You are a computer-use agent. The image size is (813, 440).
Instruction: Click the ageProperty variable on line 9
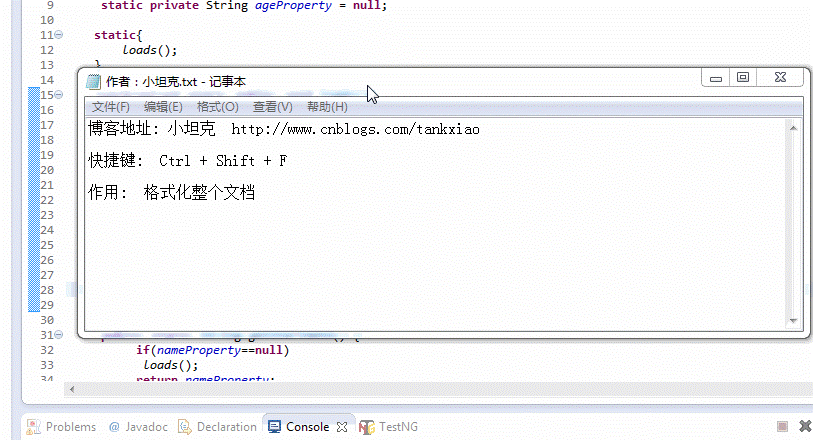pos(293,6)
